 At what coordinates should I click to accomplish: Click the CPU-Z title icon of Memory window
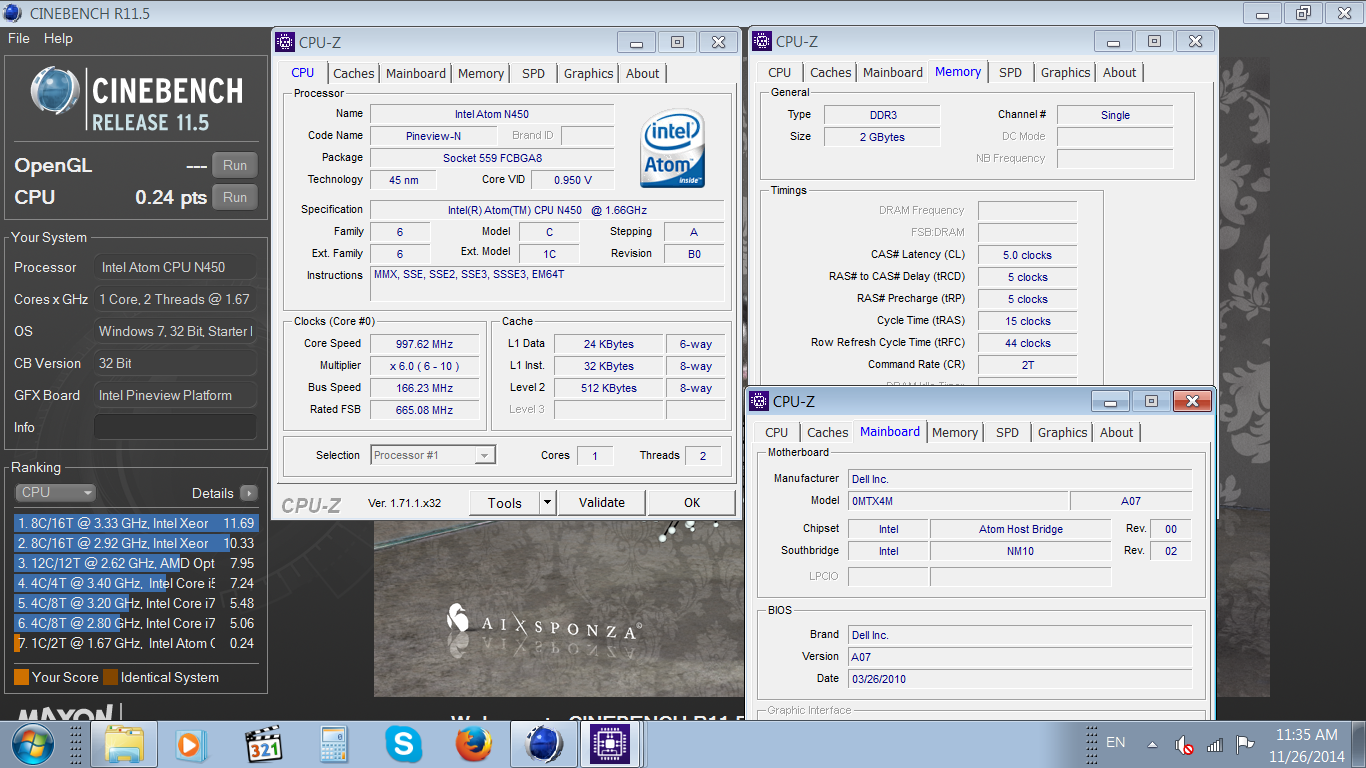pos(761,41)
